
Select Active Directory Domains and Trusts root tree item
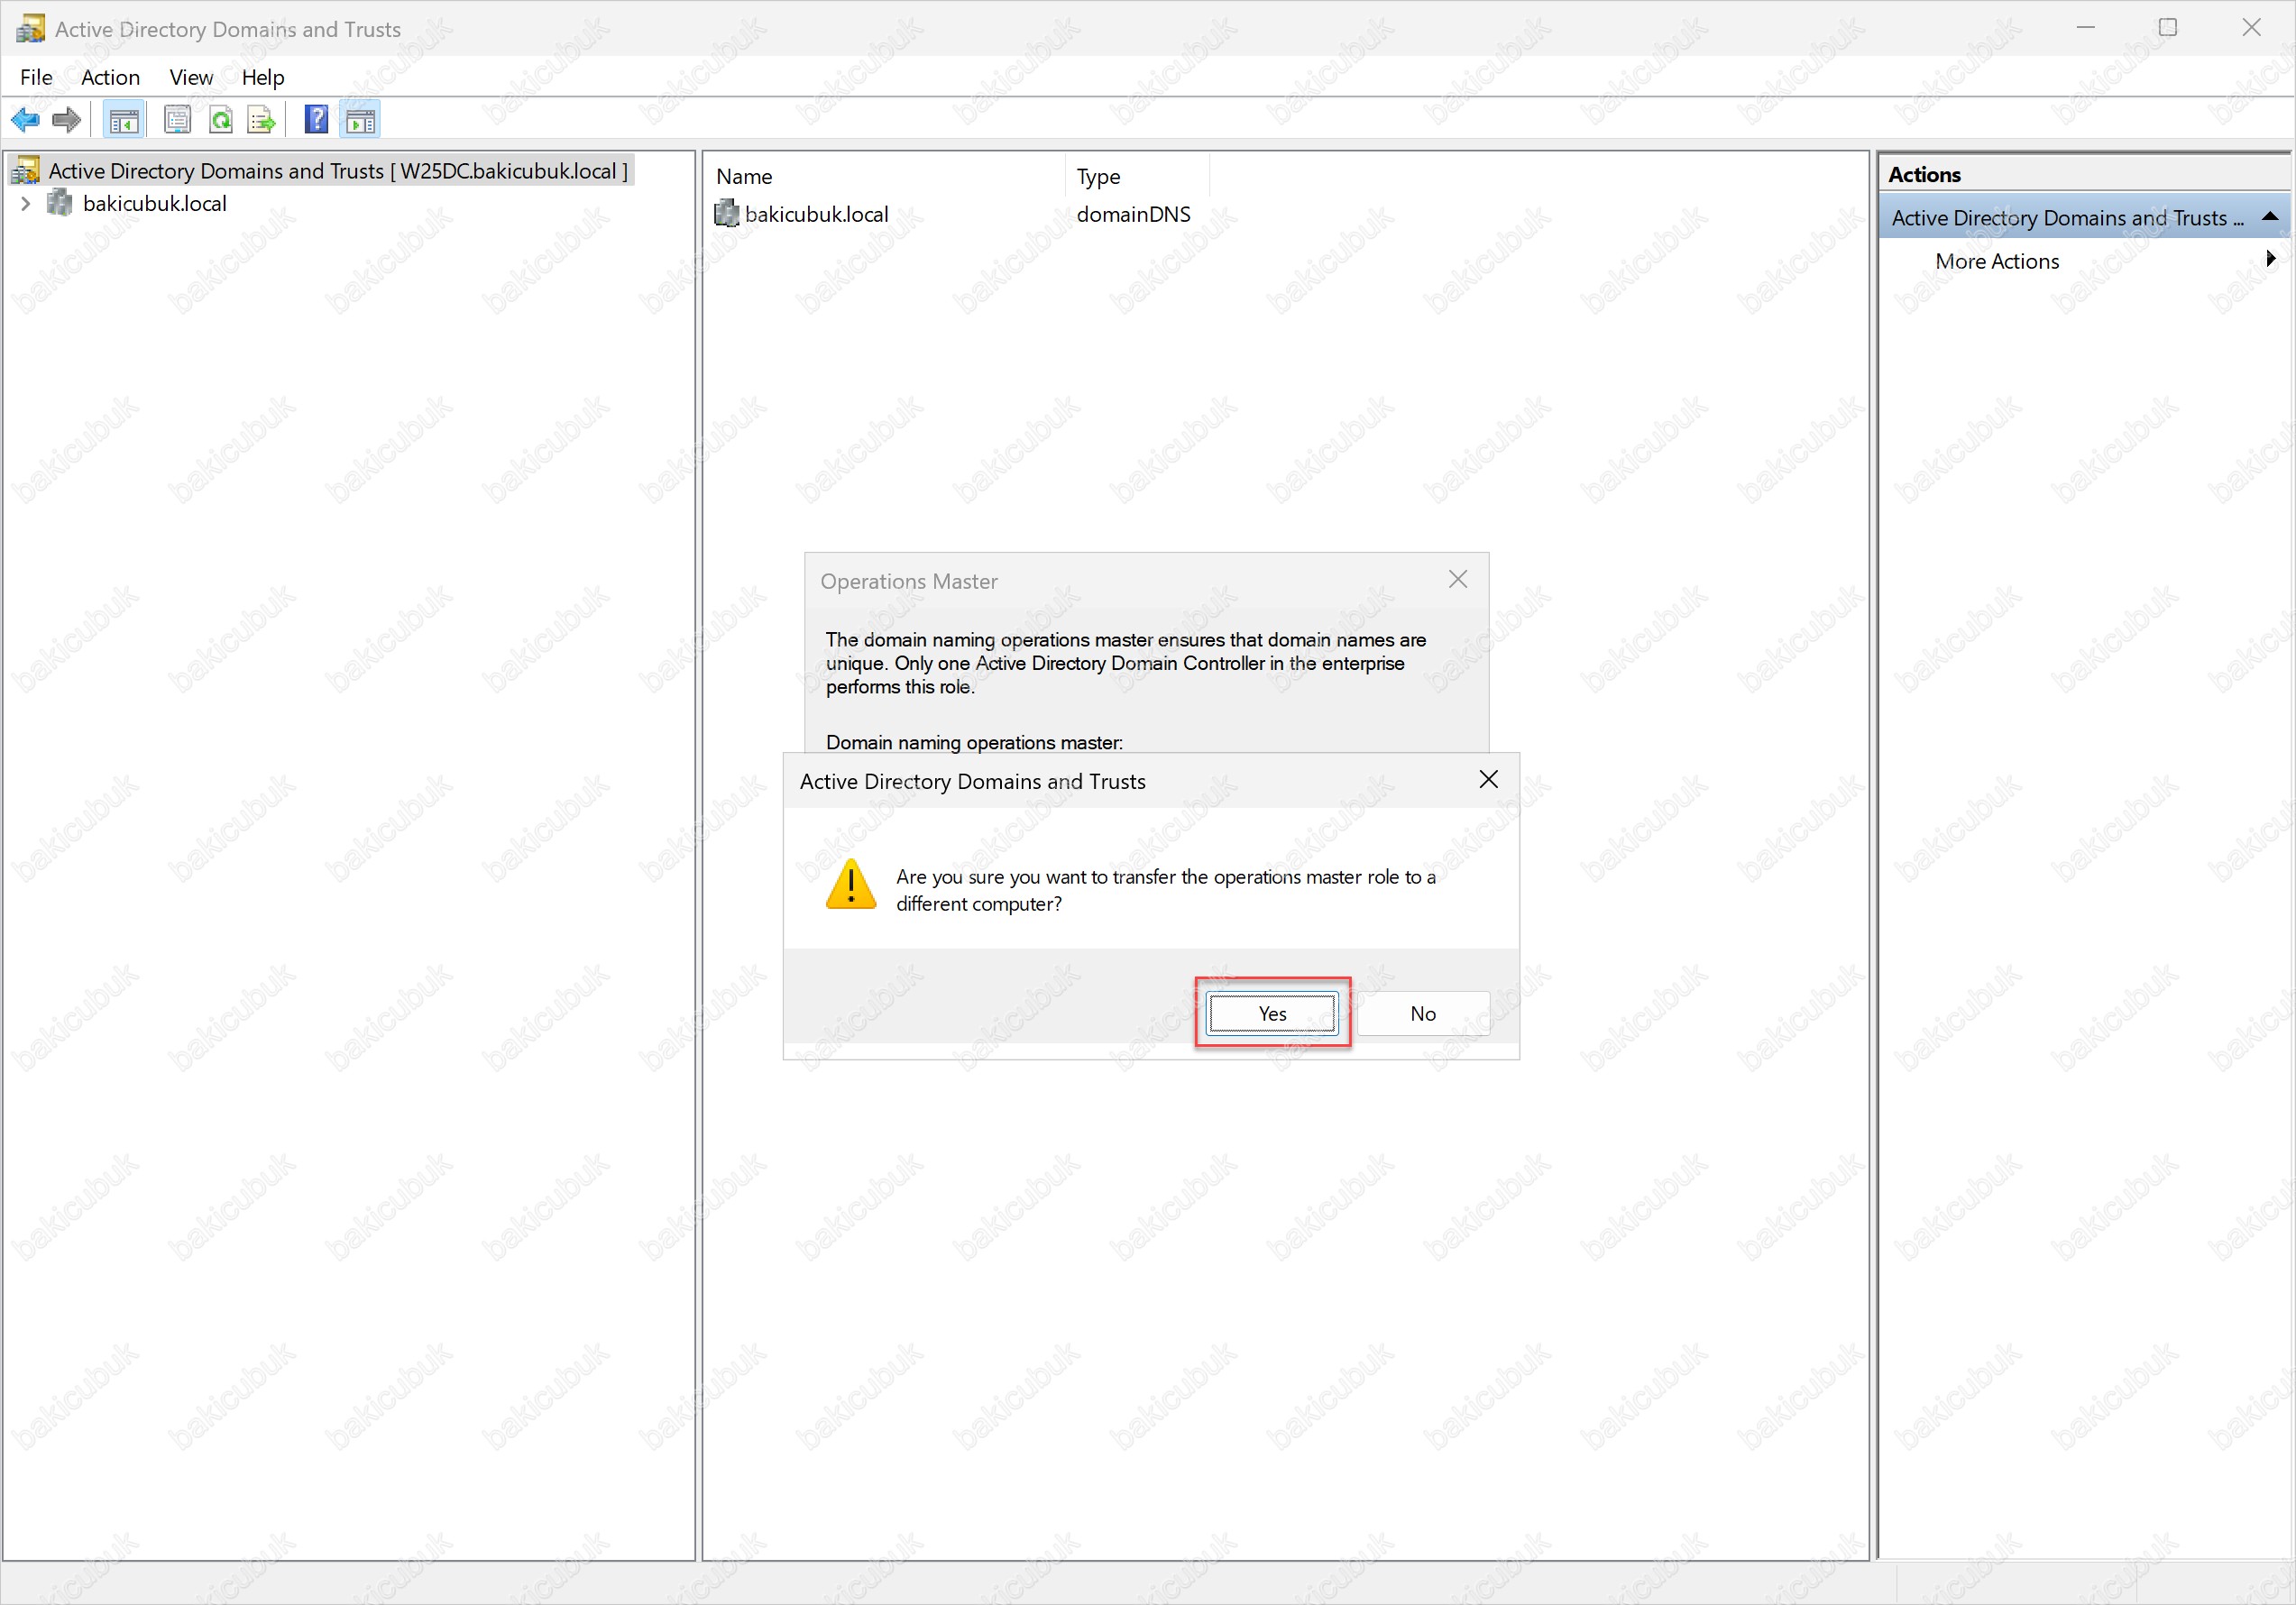tap(322, 171)
